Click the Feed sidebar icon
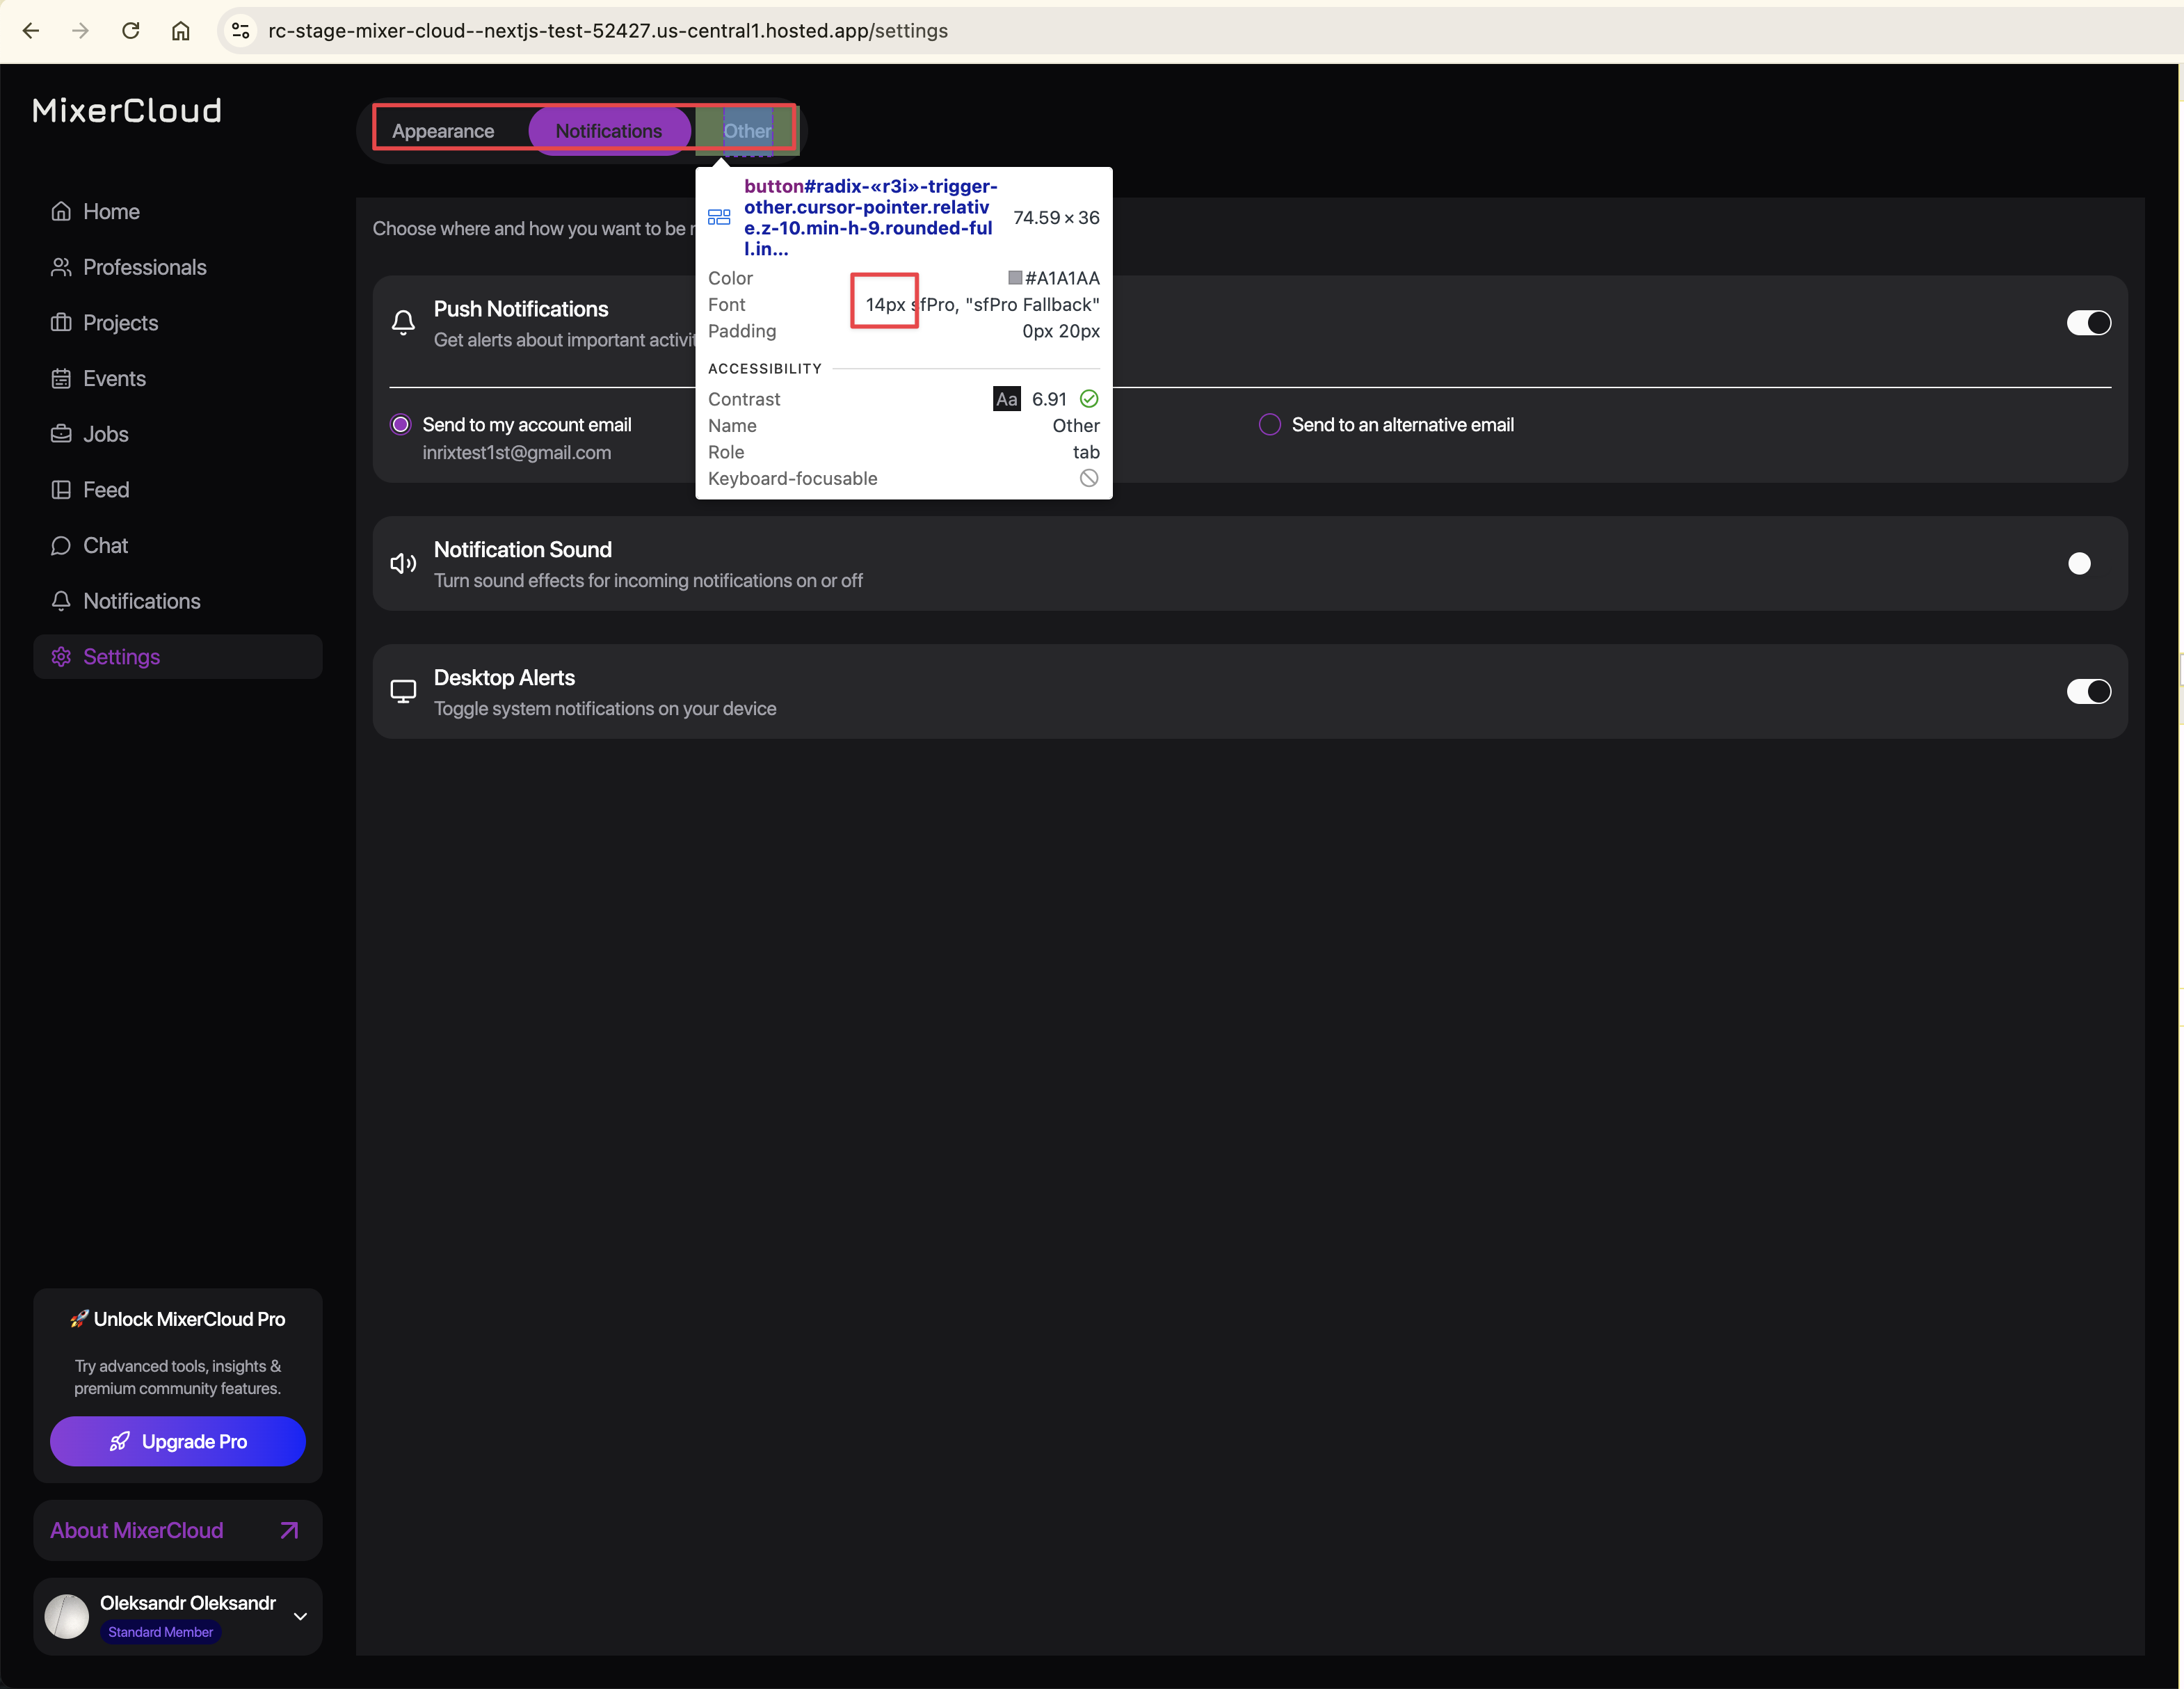Screen dimensions: 2184x1689 61,490
